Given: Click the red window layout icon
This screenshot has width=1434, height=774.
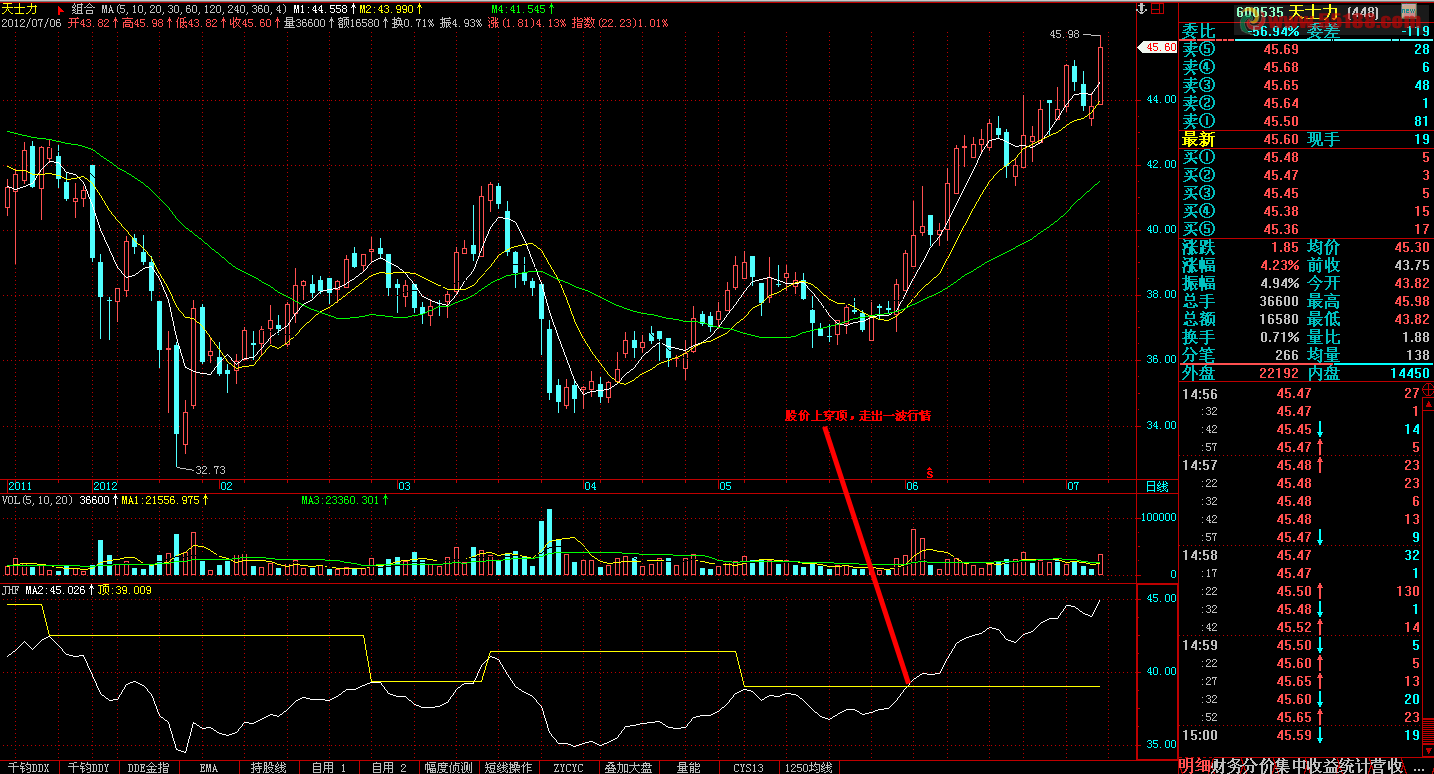Looking at the screenshot, I should click(1159, 8).
